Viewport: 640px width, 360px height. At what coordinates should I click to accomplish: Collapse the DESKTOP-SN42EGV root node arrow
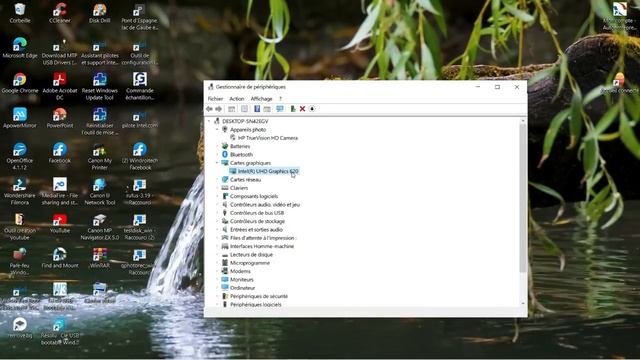(209, 121)
